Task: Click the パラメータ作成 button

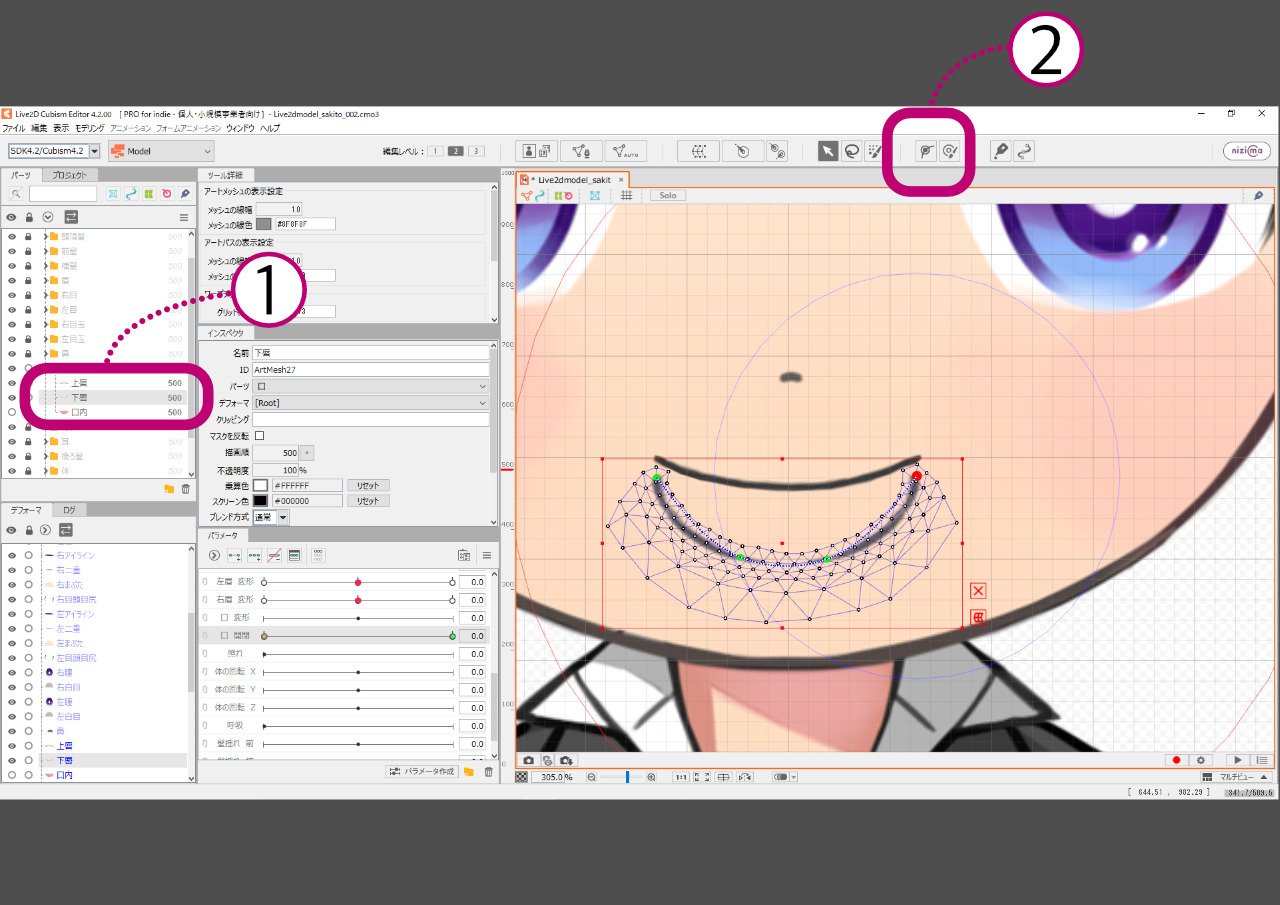Action: pyautogui.click(x=421, y=772)
